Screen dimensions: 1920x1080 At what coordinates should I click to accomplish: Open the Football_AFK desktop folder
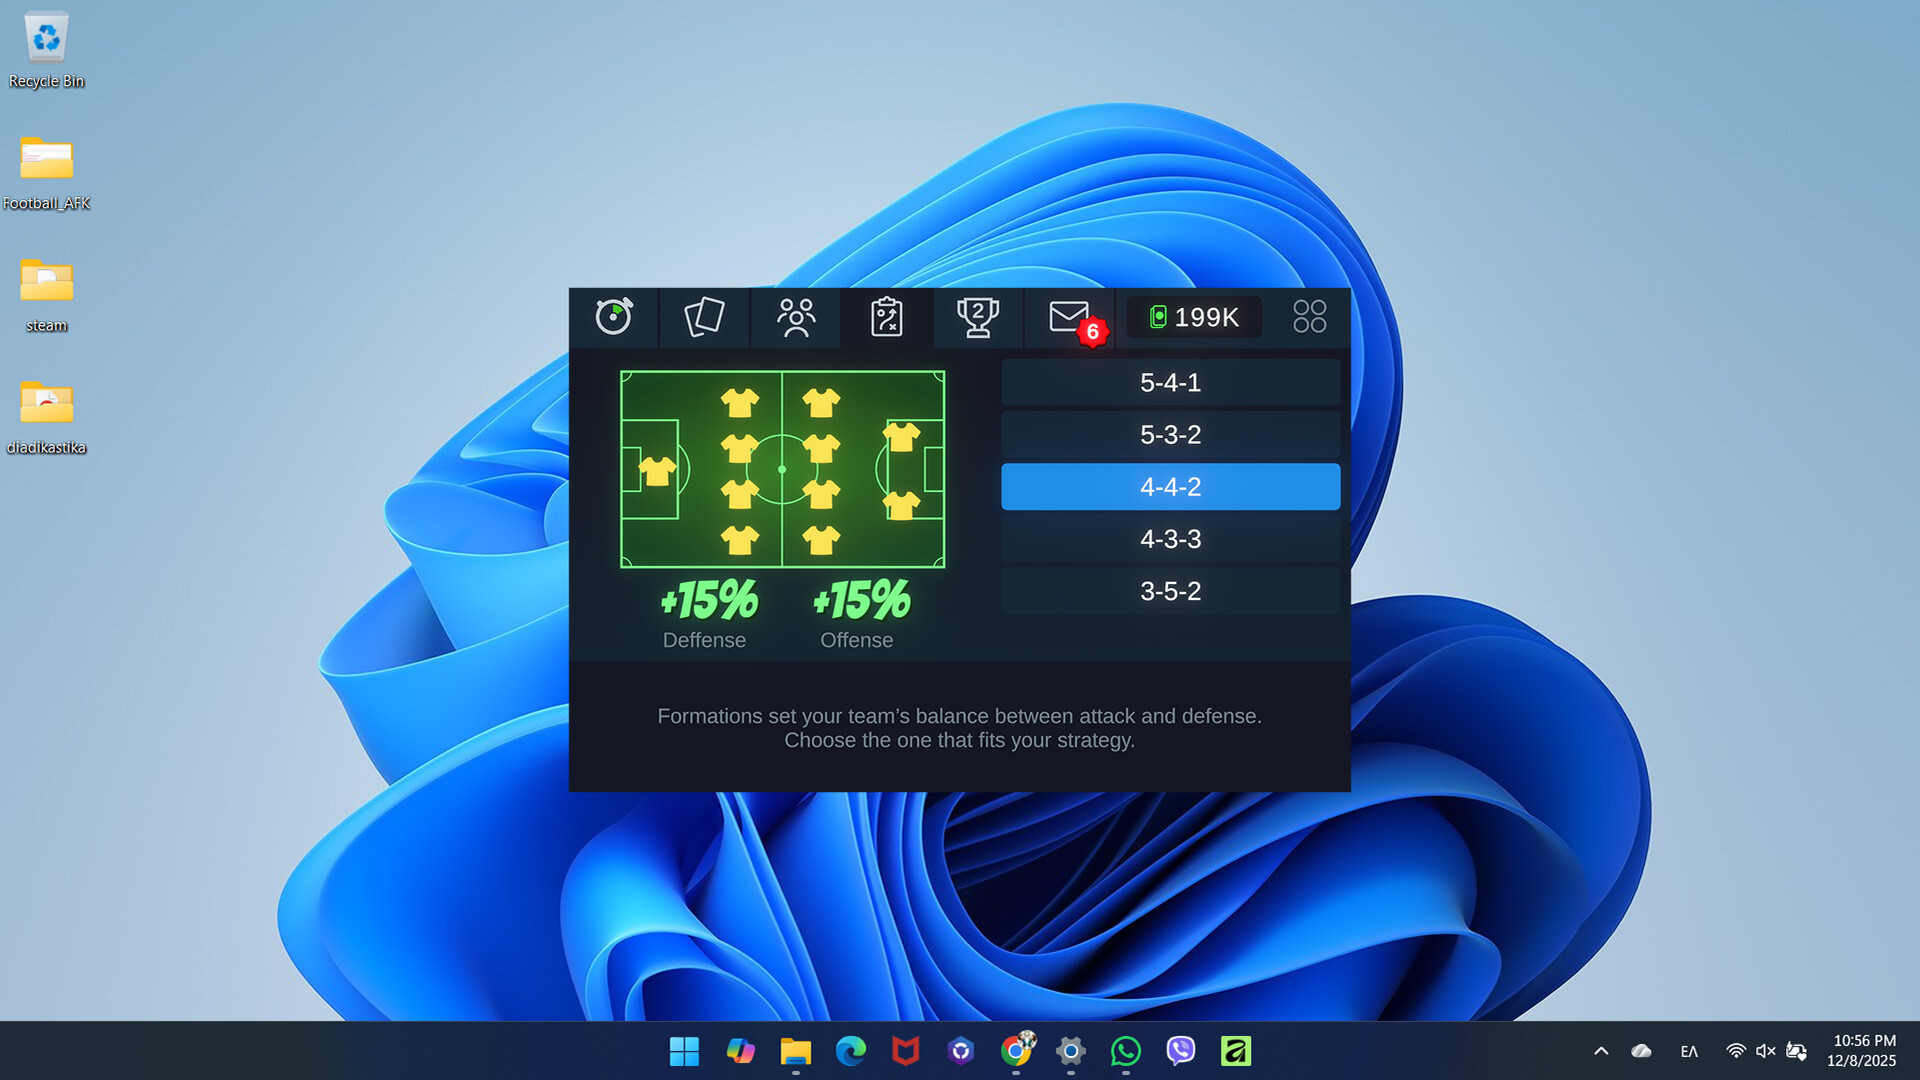(46, 160)
